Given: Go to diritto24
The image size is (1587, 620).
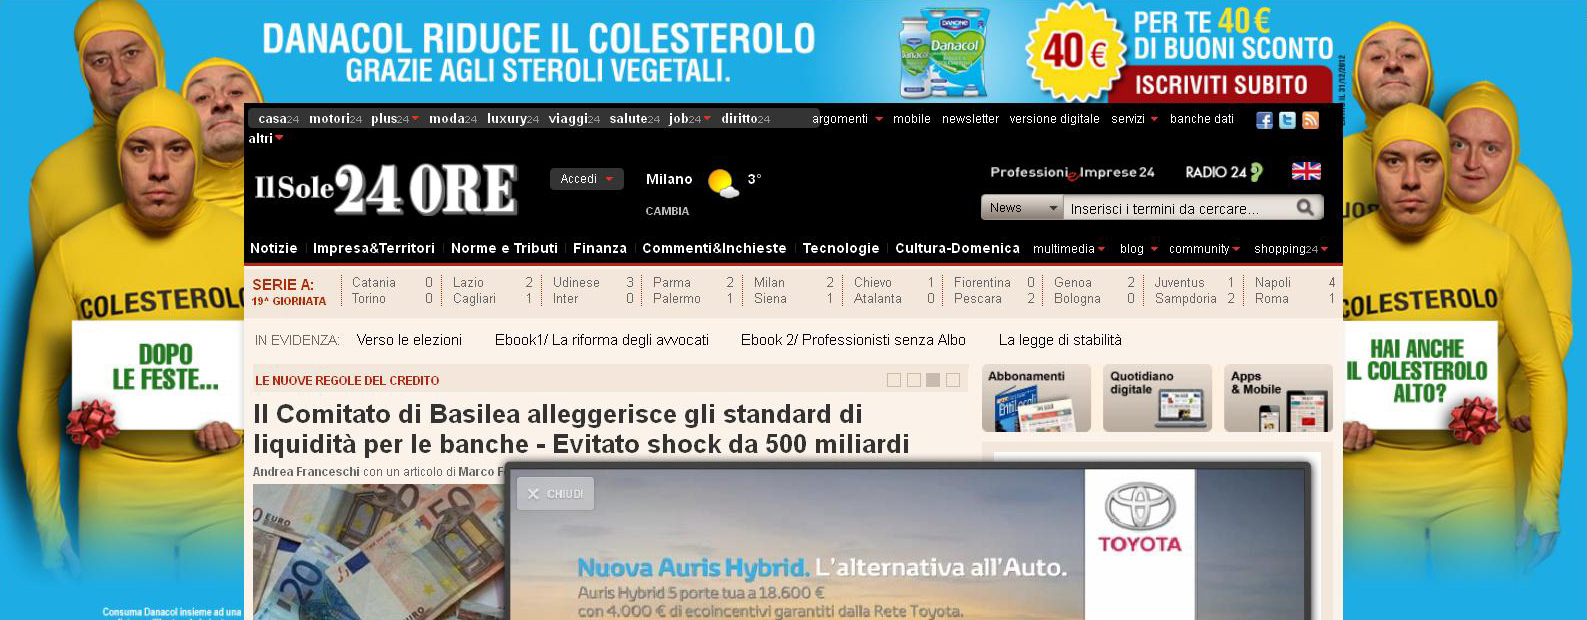Looking at the screenshot, I should tap(746, 119).
